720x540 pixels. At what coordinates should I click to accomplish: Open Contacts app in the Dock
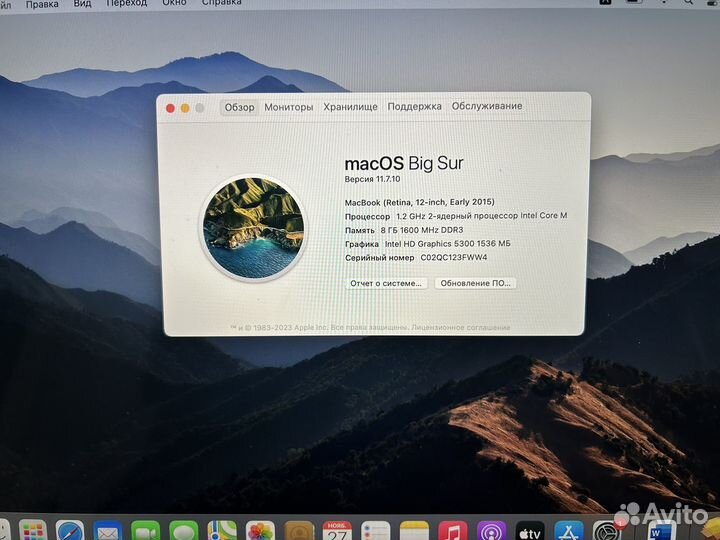point(299,532)
